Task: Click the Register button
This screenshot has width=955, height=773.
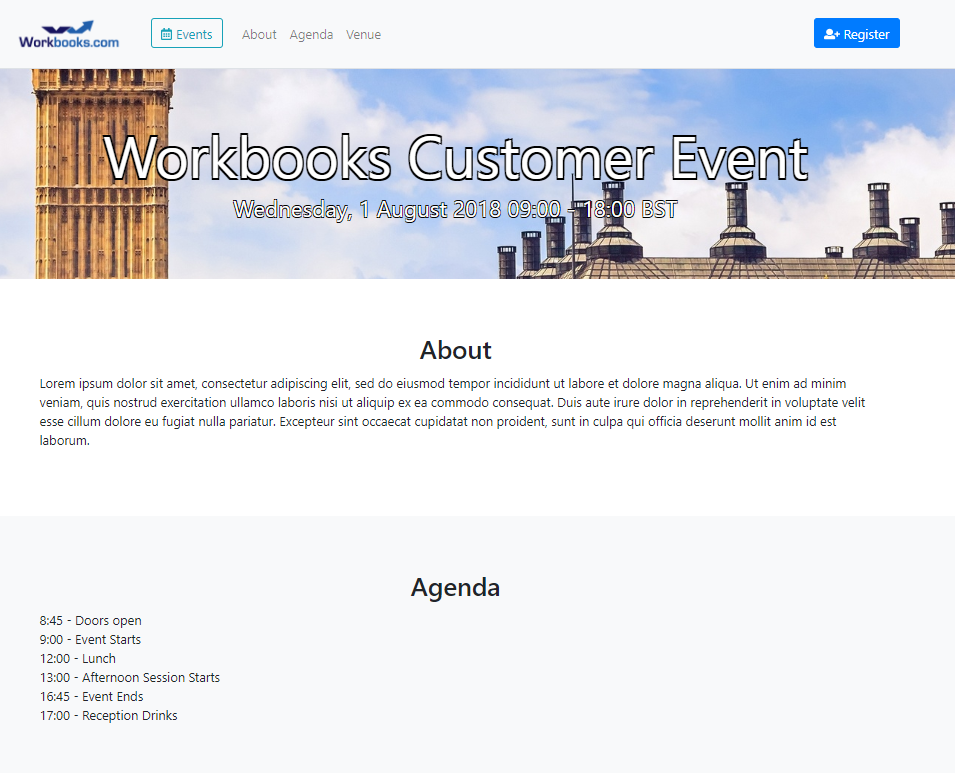Action: 856,34
